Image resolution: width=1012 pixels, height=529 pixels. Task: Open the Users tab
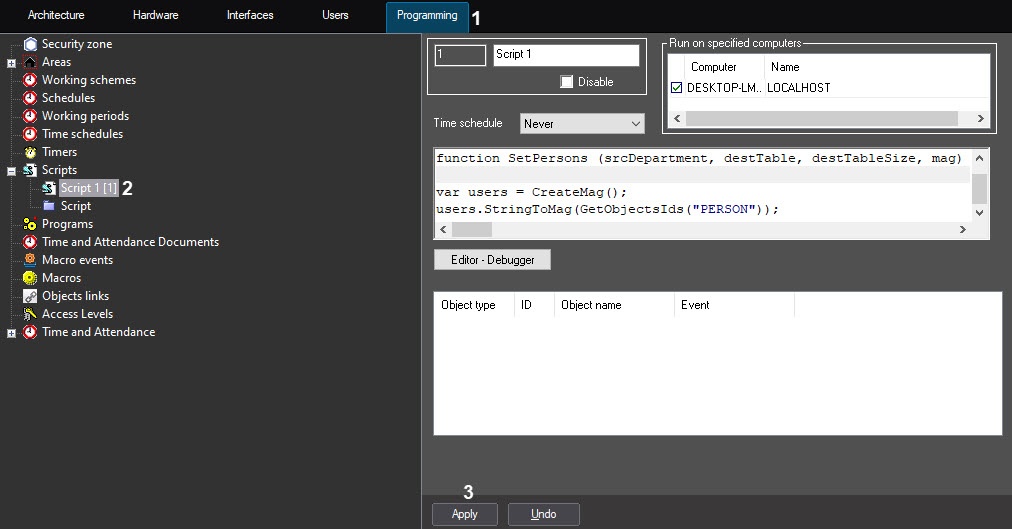335,16
